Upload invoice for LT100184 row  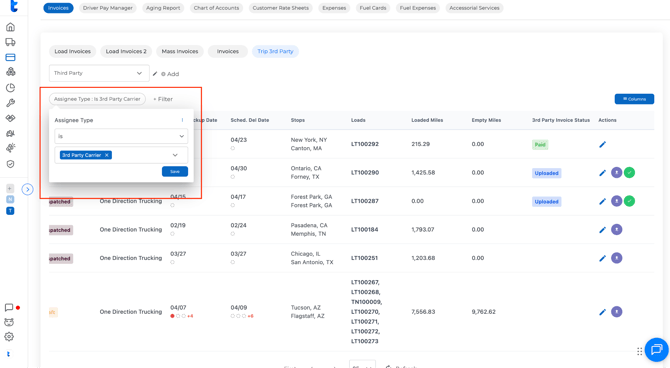(x=616, y=230)
